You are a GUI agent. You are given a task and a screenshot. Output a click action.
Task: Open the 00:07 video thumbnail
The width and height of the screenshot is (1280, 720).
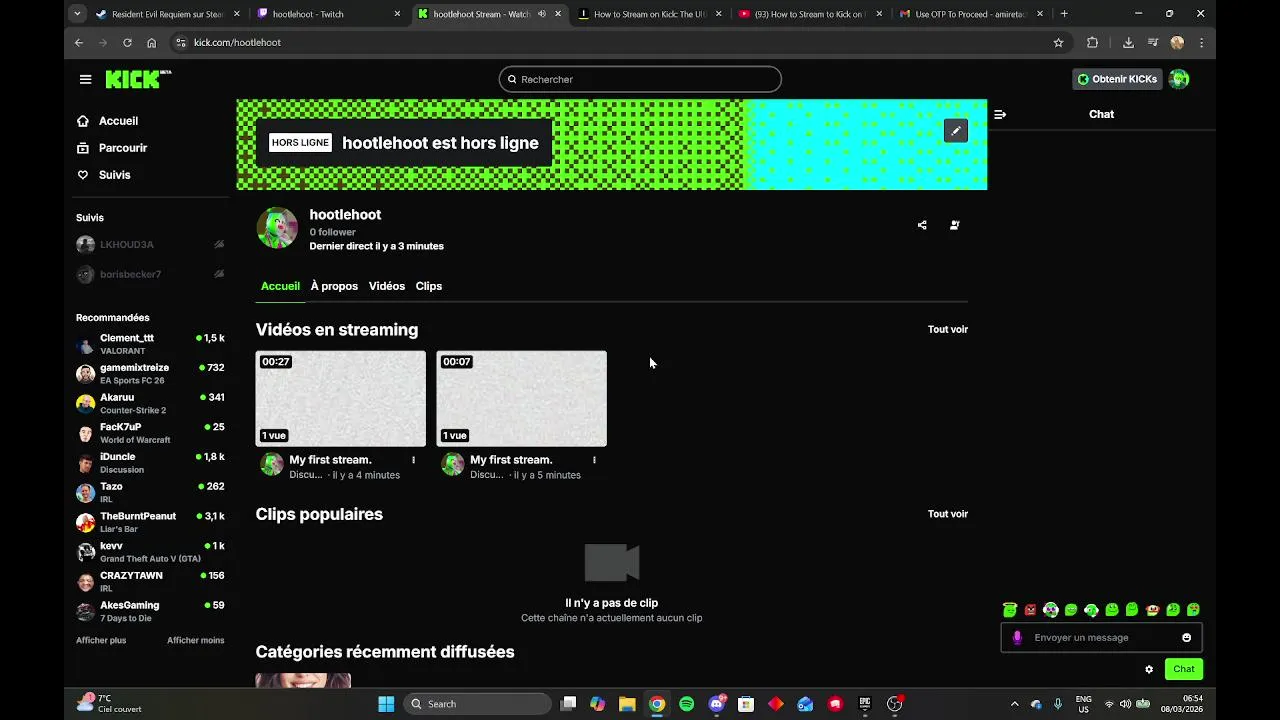[522, 398]
